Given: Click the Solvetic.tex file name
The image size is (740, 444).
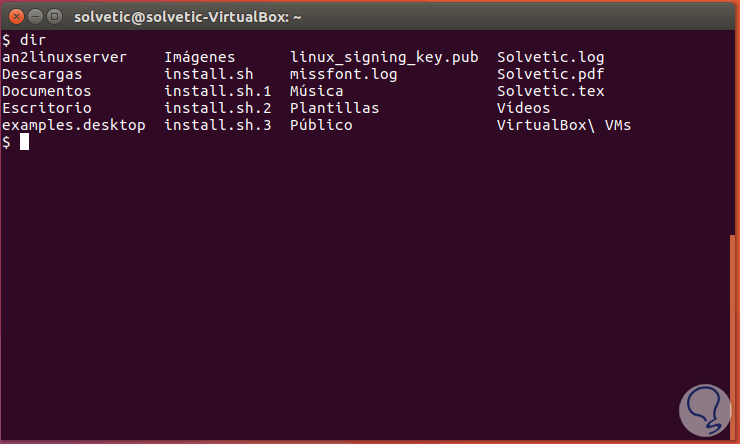Looking at the screenshot, I should click(550, 92).
